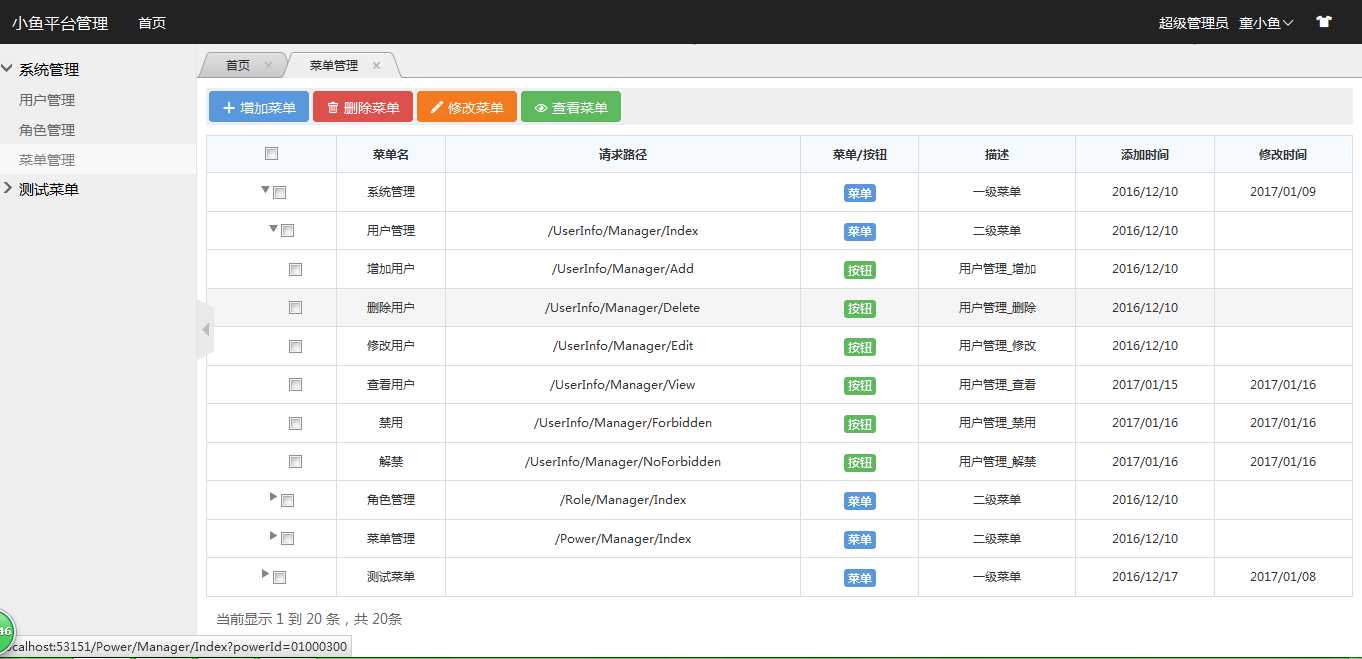The image size is (1362, 659).
Task: Check the 系统管理 row checkbox
Action: [280, 192]
